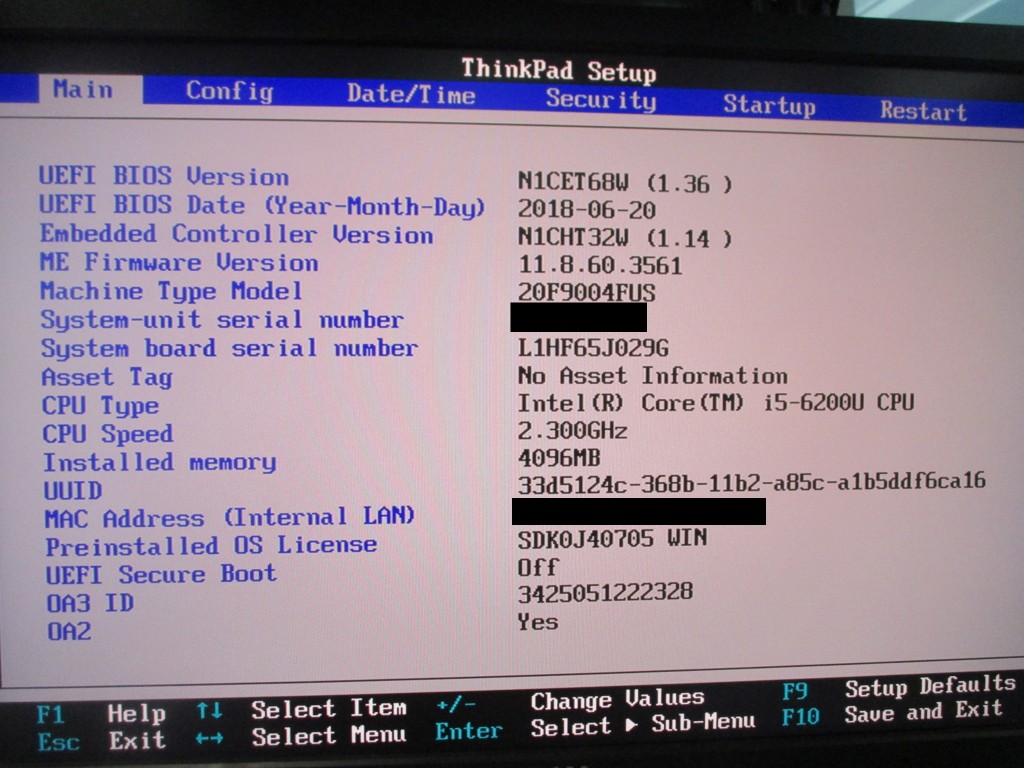Click the BIOS date value 2018-06-20
1024x768 pixels.
point(586,210)
